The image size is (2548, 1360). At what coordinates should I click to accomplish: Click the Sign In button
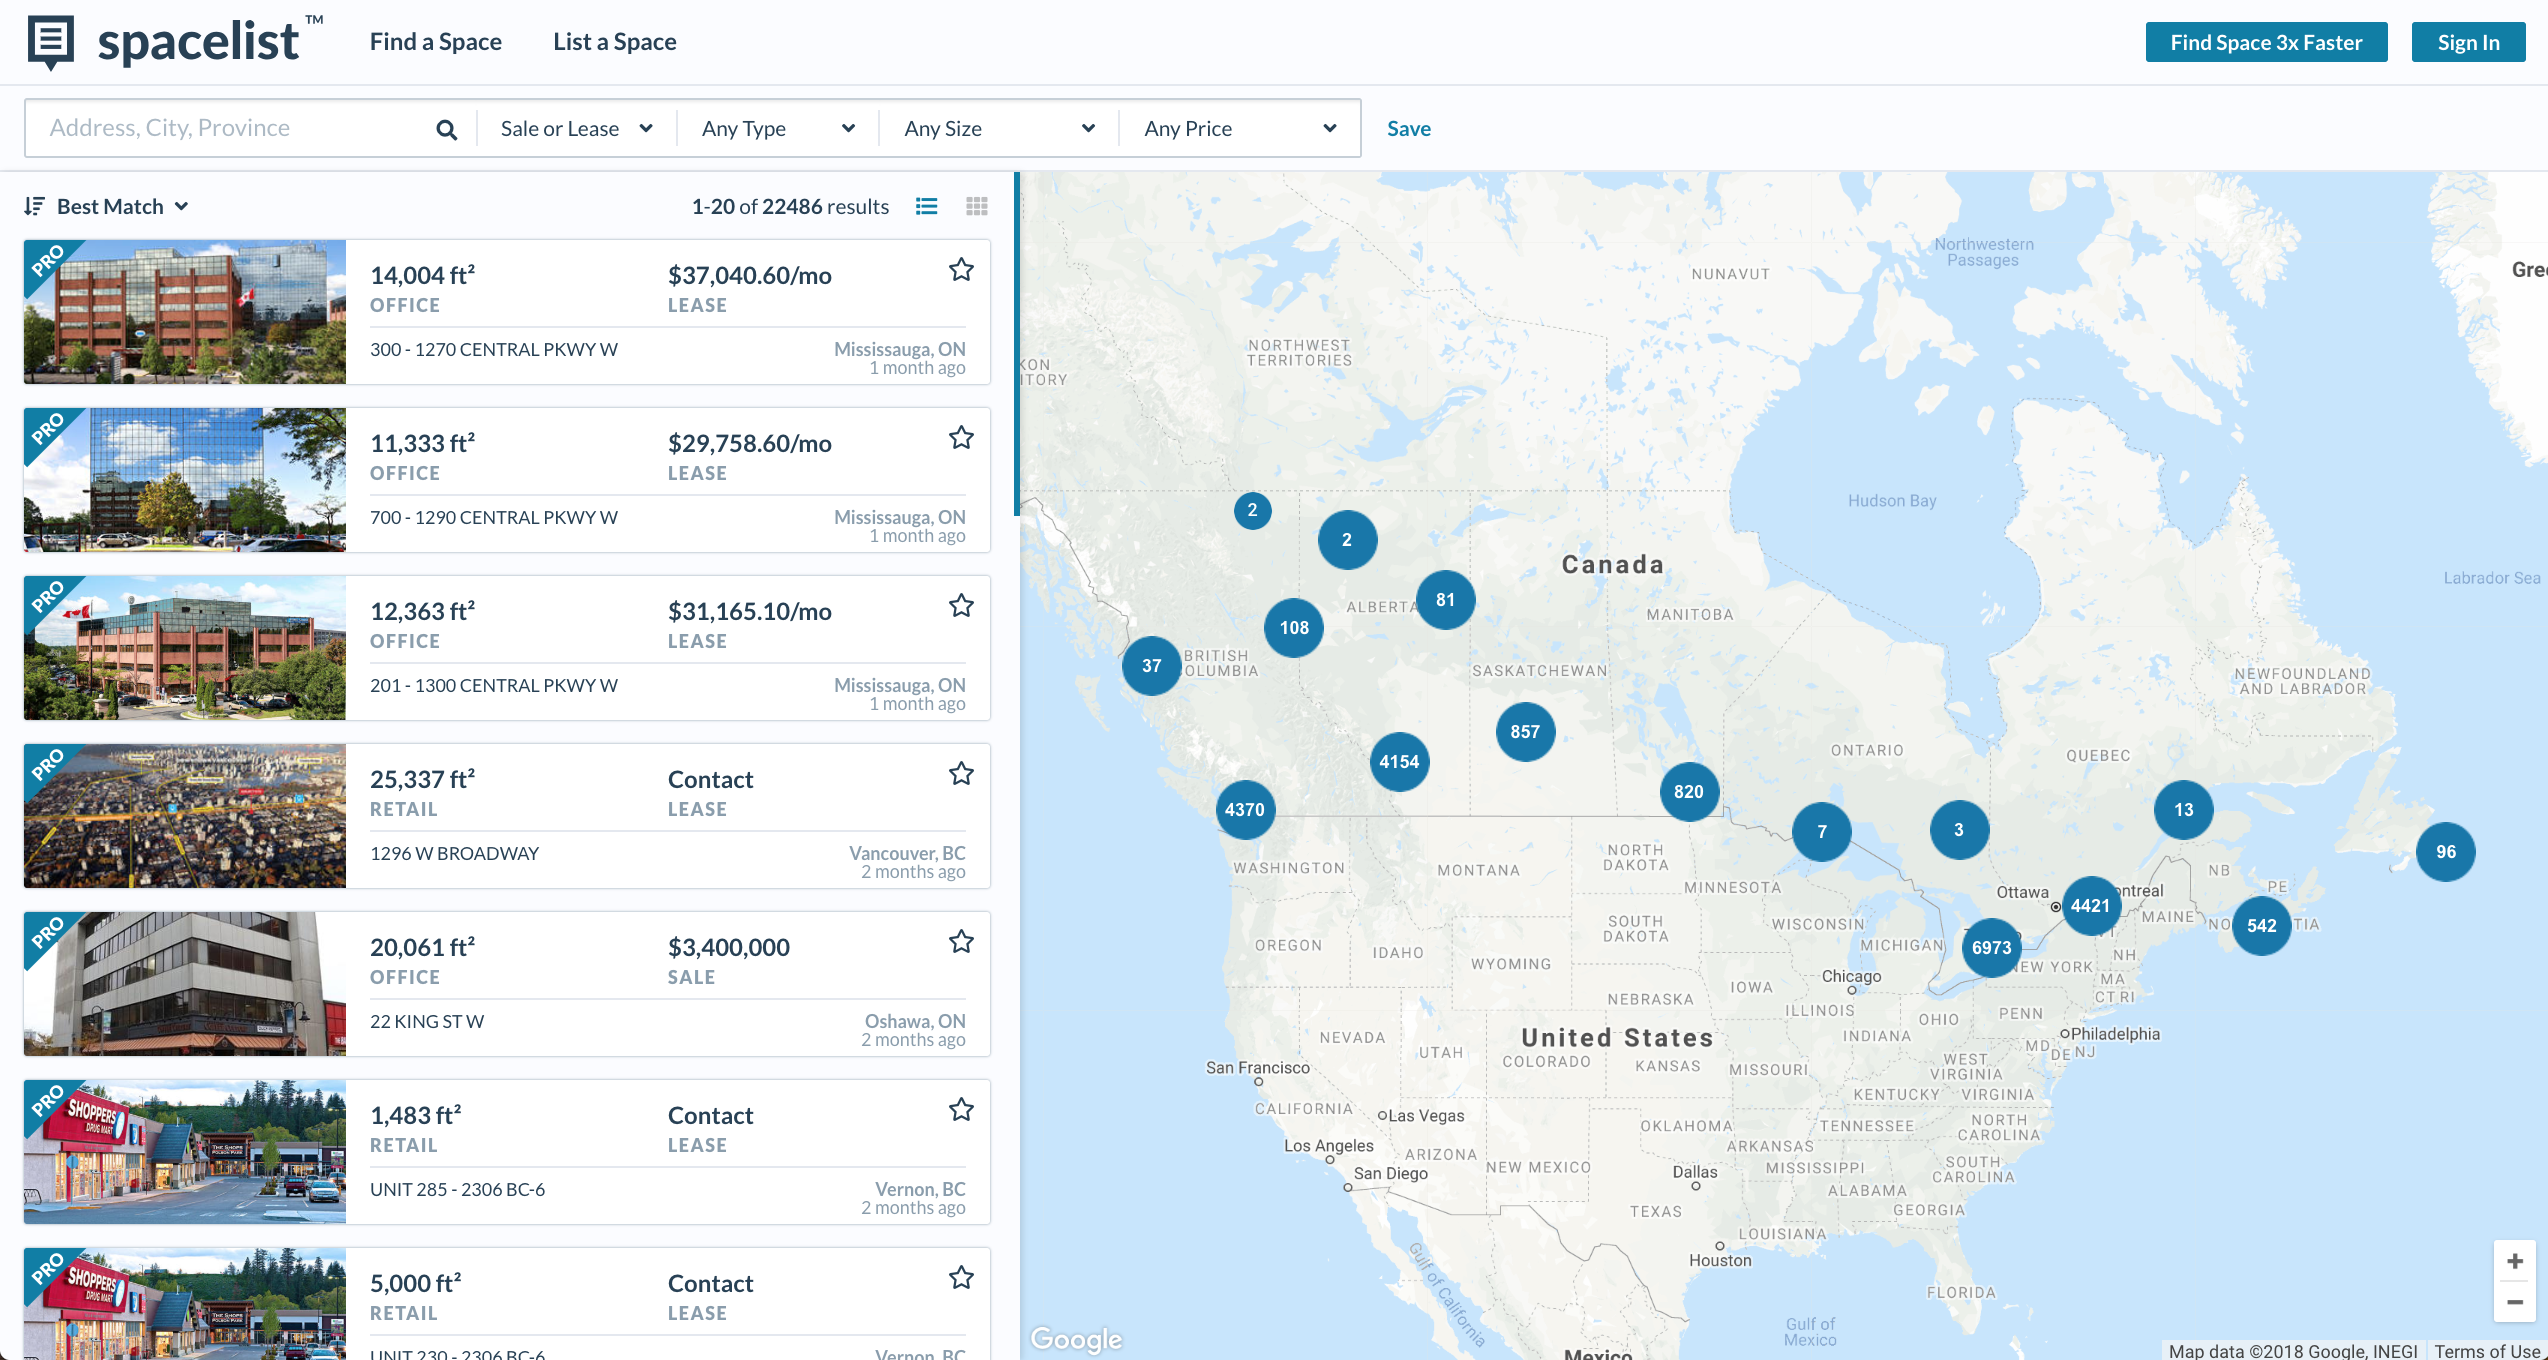2467,42
